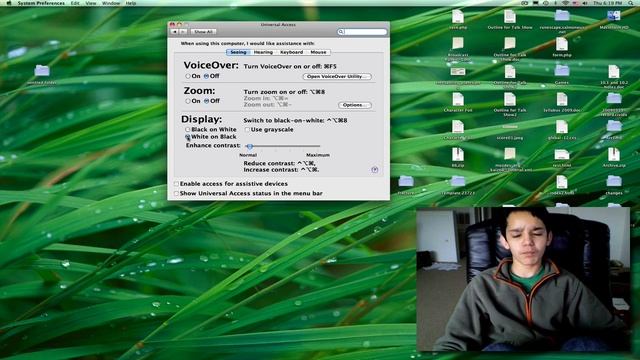640x360 pixels.
Task: Select the Archive.zip file icon
Action: point(613,155)
